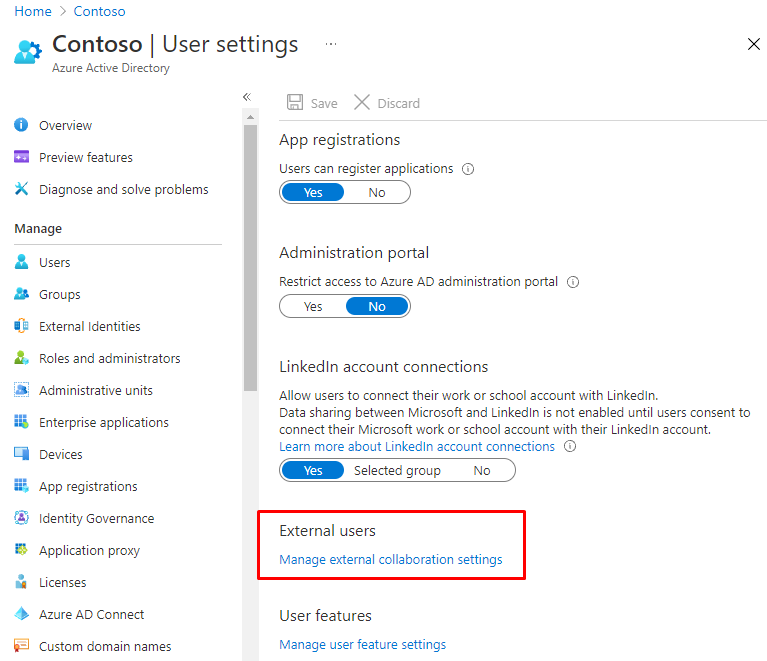The width and height of the screenshot is (767, 661).
Task: Click the External Identities icon
Action: click(21, 326)
